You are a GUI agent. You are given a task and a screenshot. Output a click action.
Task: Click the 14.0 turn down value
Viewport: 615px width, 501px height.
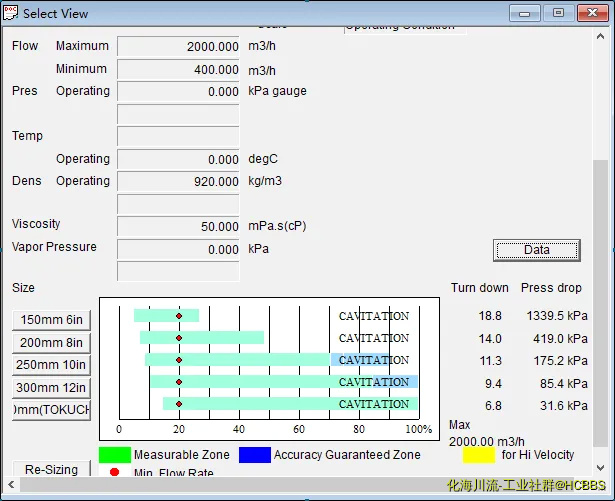[490, 339]
